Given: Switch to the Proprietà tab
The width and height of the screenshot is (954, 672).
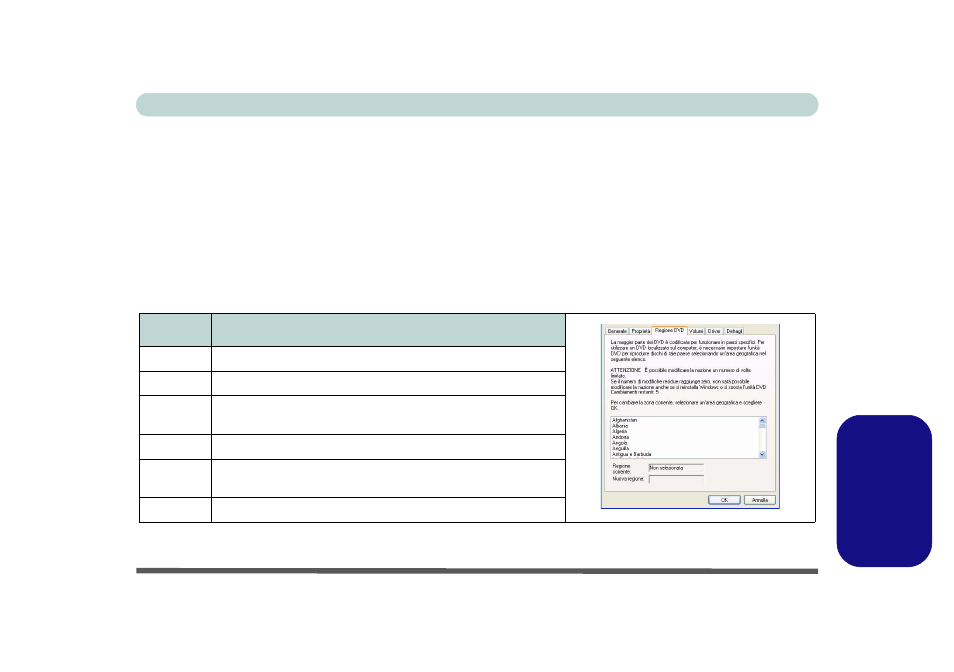Looking at the screenshot, I should pyautogui.click(x=641, y=331).
